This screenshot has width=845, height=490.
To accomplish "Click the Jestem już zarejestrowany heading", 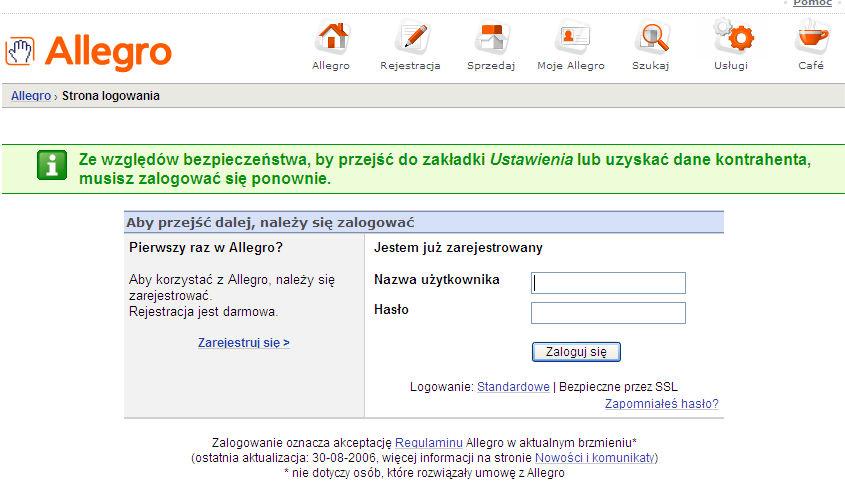I will (x=458, y=248).
